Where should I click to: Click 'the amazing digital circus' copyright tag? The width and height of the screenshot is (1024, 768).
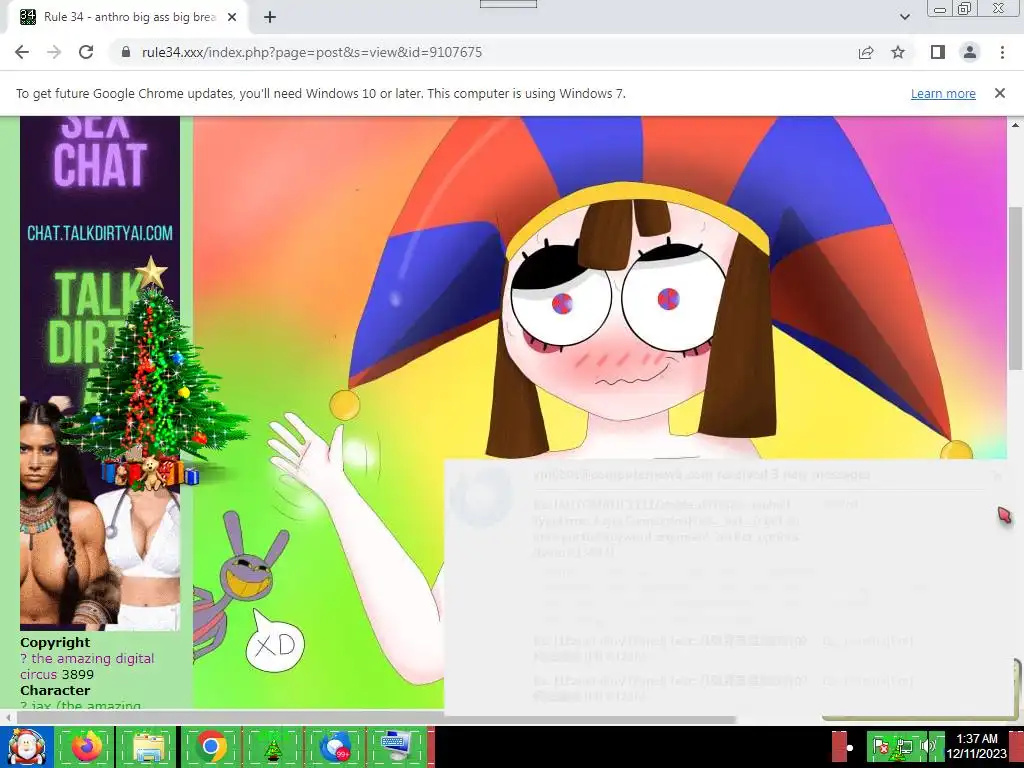point(87,666)
